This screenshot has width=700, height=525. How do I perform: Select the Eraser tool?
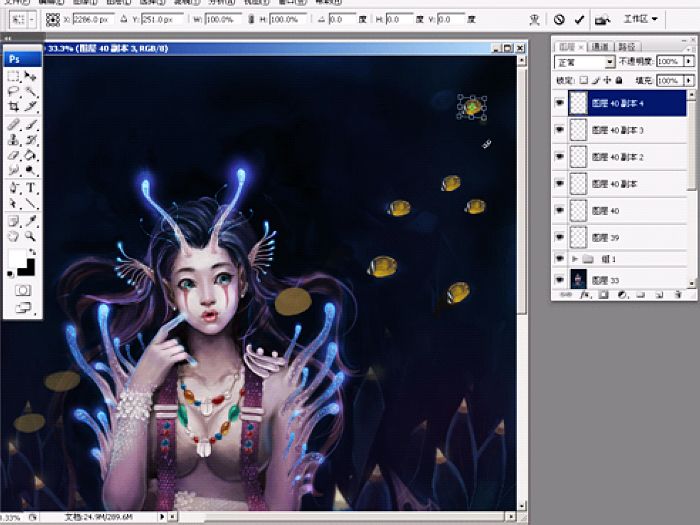coord(13,155)
